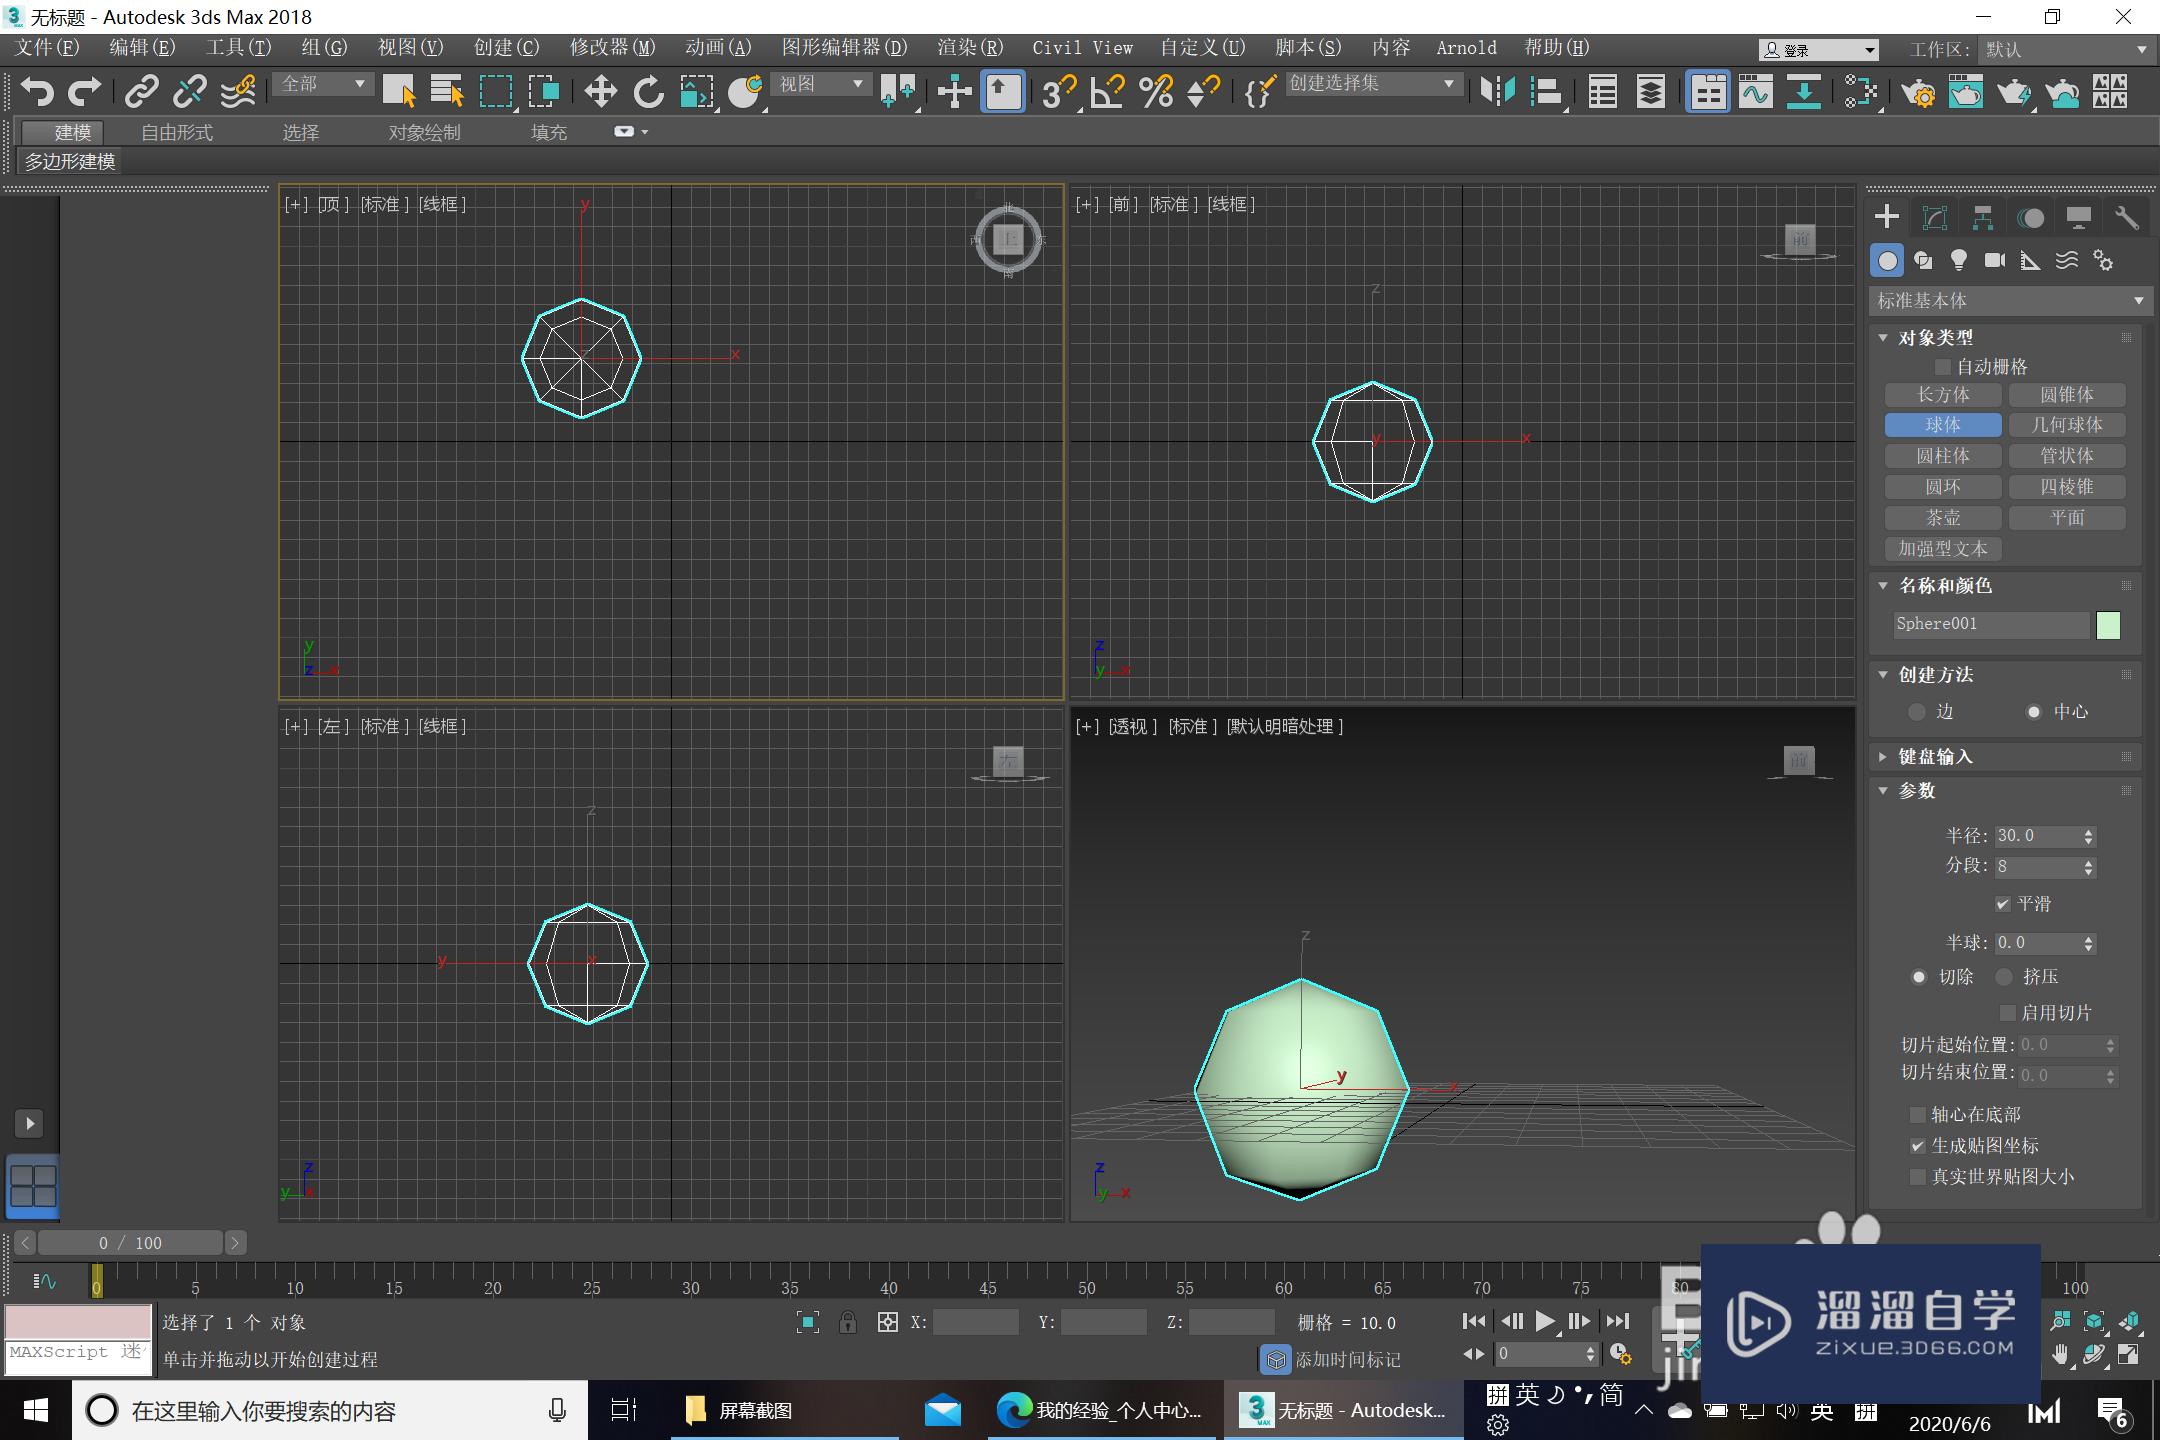Screen dimensions: 2160x1440
Task: Activate the Select and Scale tool
Action: coord(697,92)
